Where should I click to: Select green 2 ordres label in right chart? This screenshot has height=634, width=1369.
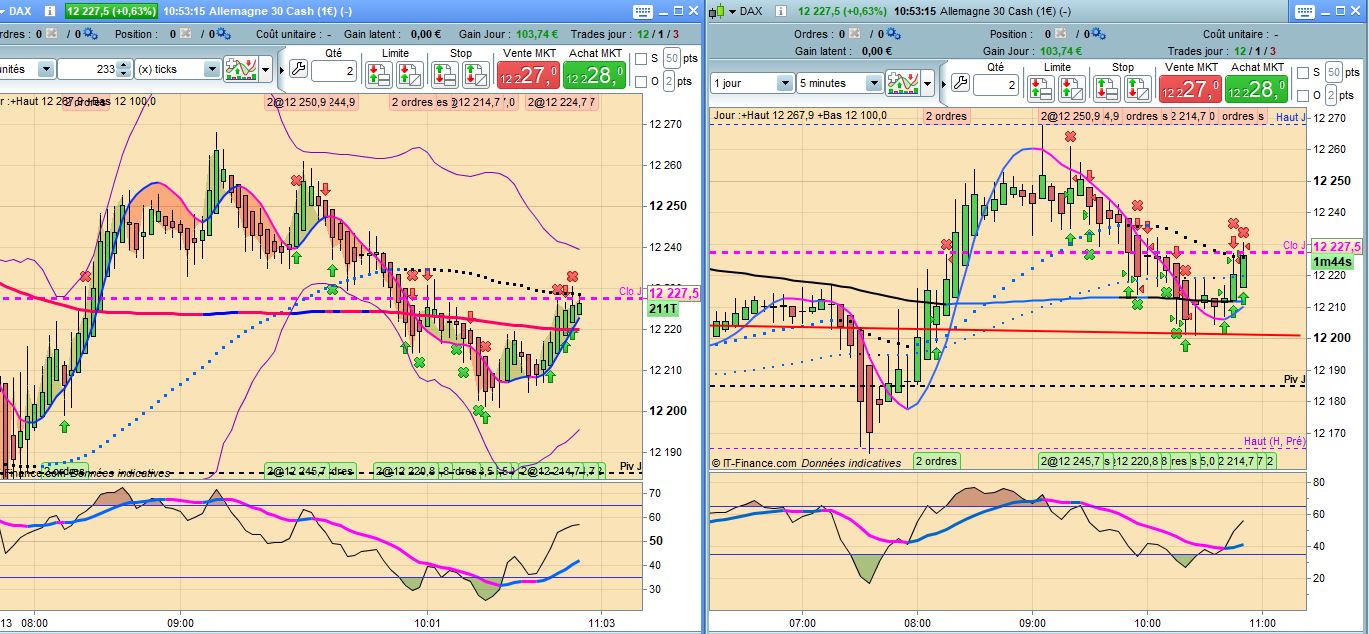click(x=937, y=461)
